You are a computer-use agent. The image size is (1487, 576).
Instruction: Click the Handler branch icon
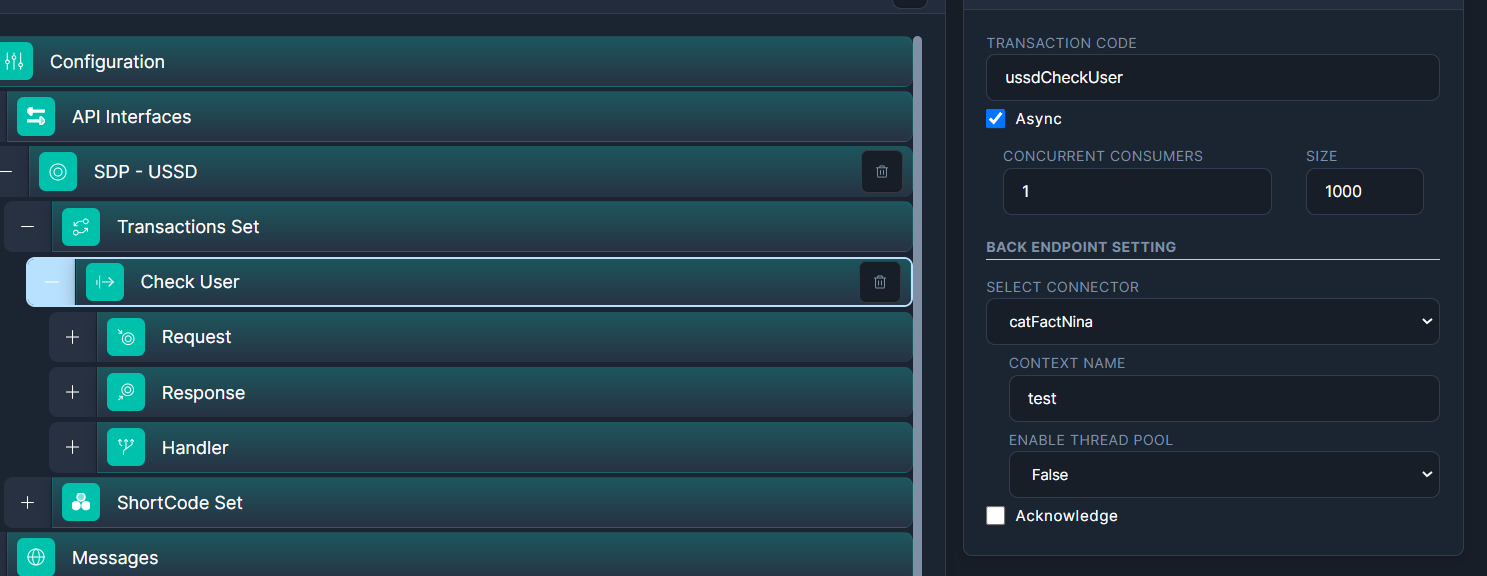127,448
